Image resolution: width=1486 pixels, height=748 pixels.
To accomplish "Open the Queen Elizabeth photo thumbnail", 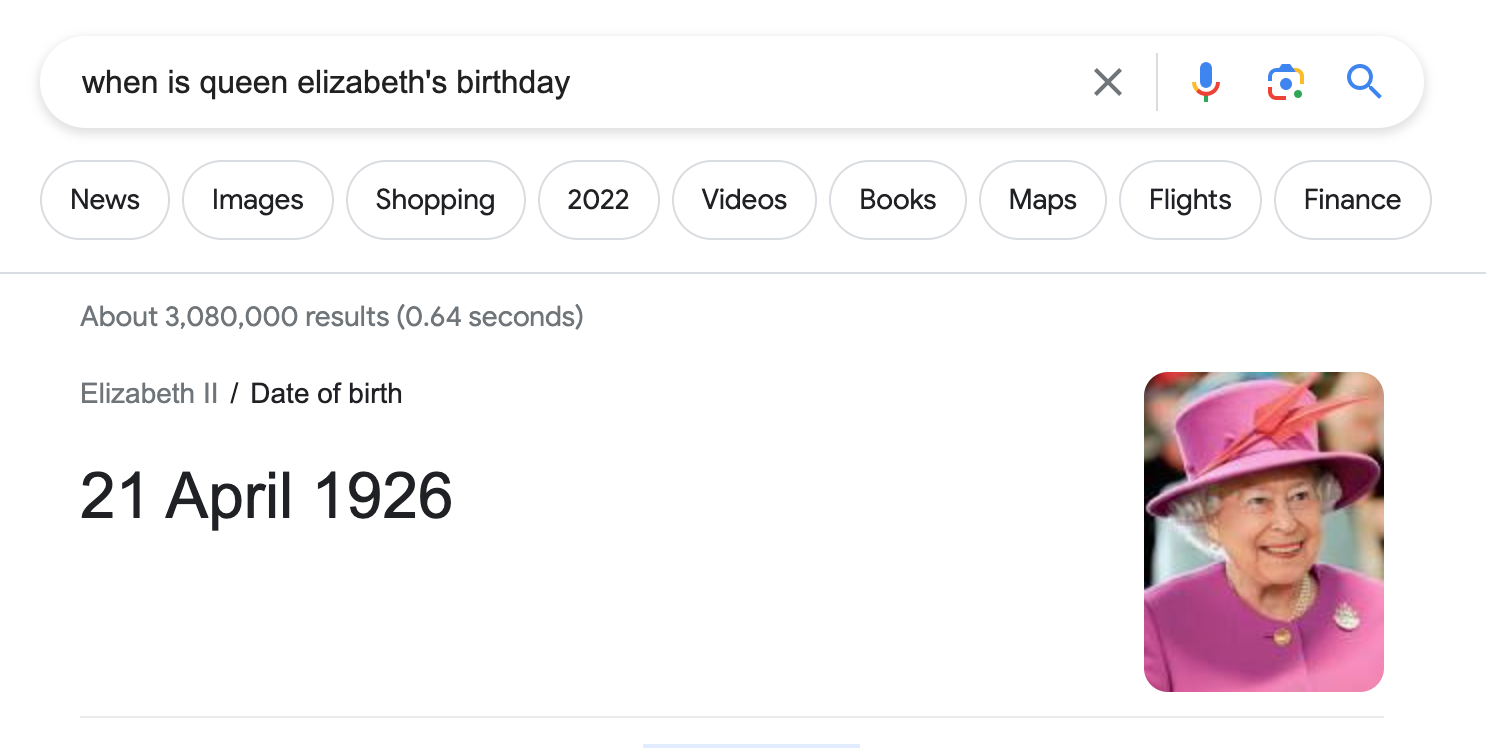I will (1264, 532).
